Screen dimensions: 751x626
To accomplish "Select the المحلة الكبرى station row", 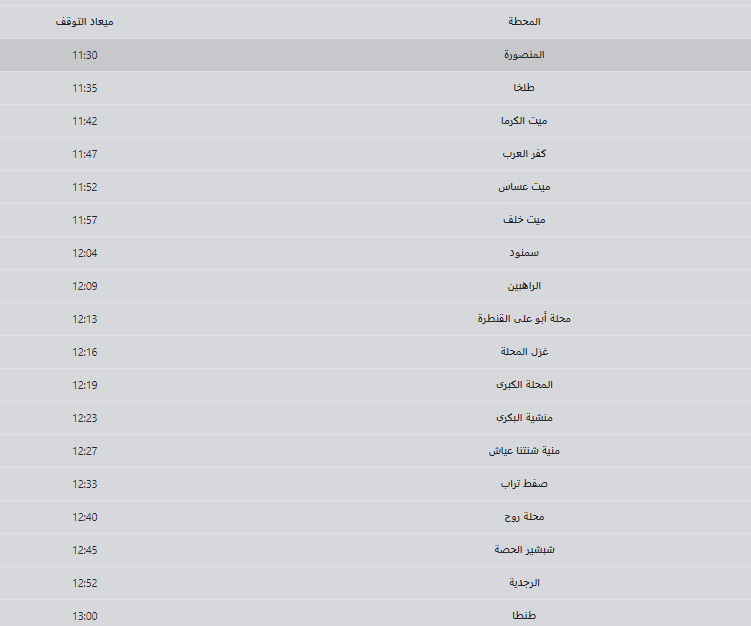I will point(376,385).
